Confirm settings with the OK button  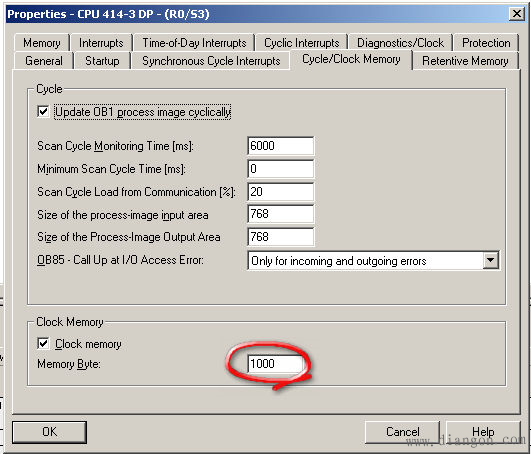(49, 432)
